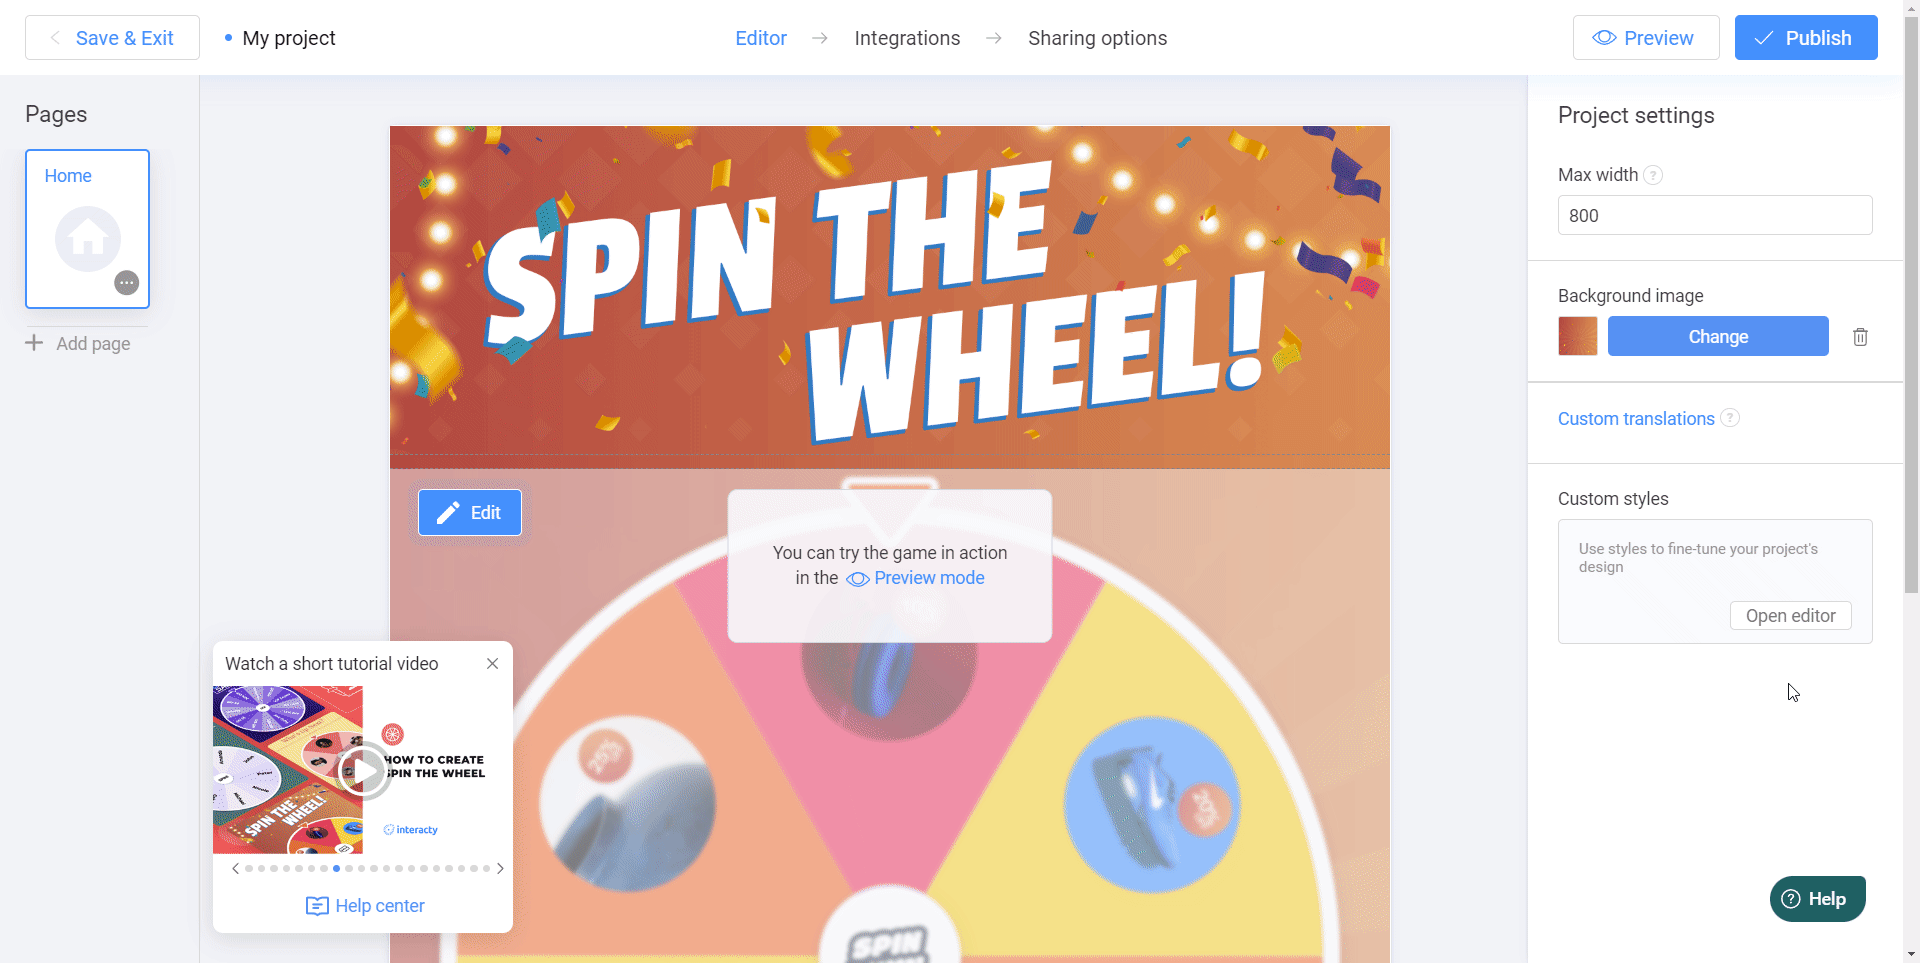Go to the next tutorial slide arrow
This screenshot has height=963, width=1920.
[500, 869]
